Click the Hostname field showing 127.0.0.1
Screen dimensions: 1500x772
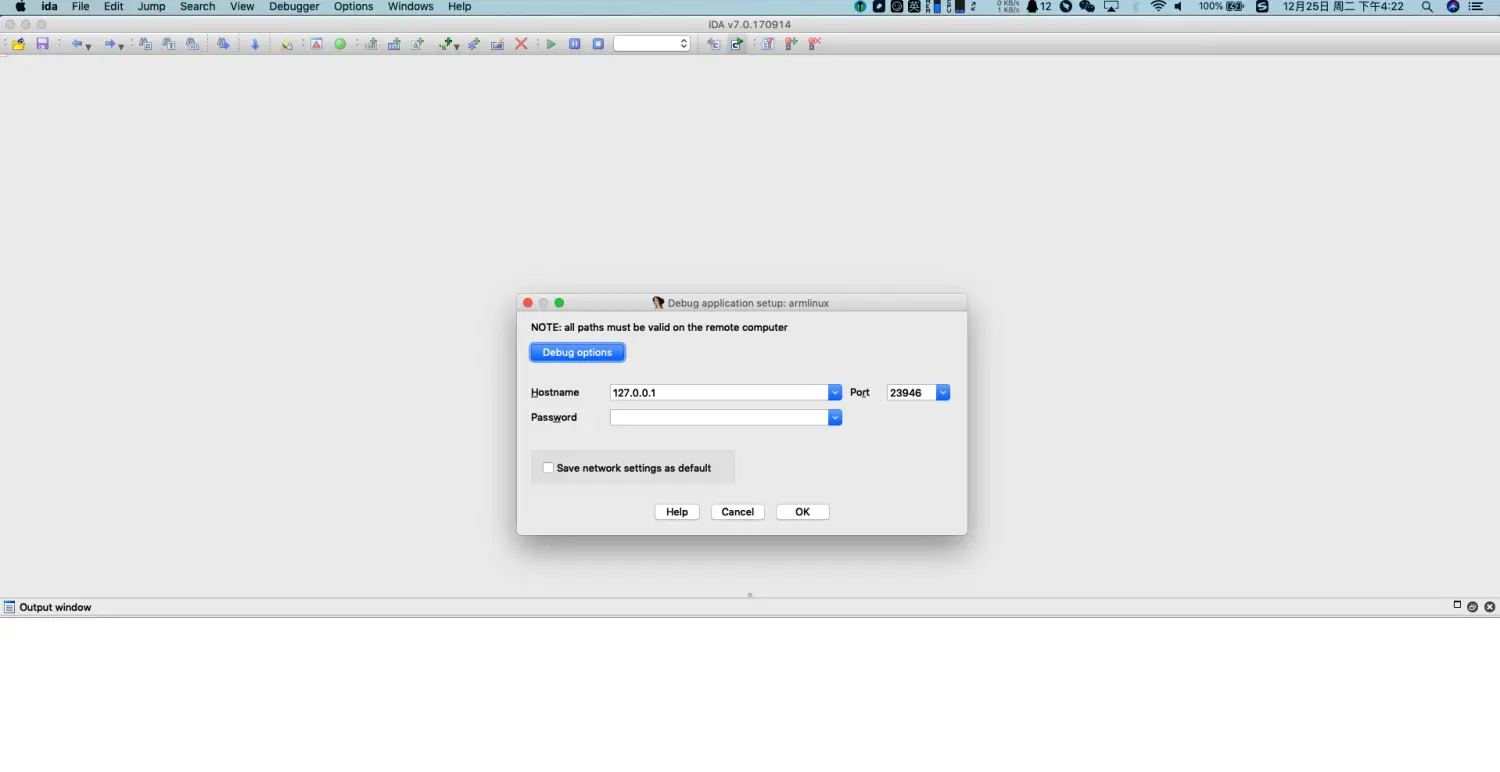pos(719,393)
